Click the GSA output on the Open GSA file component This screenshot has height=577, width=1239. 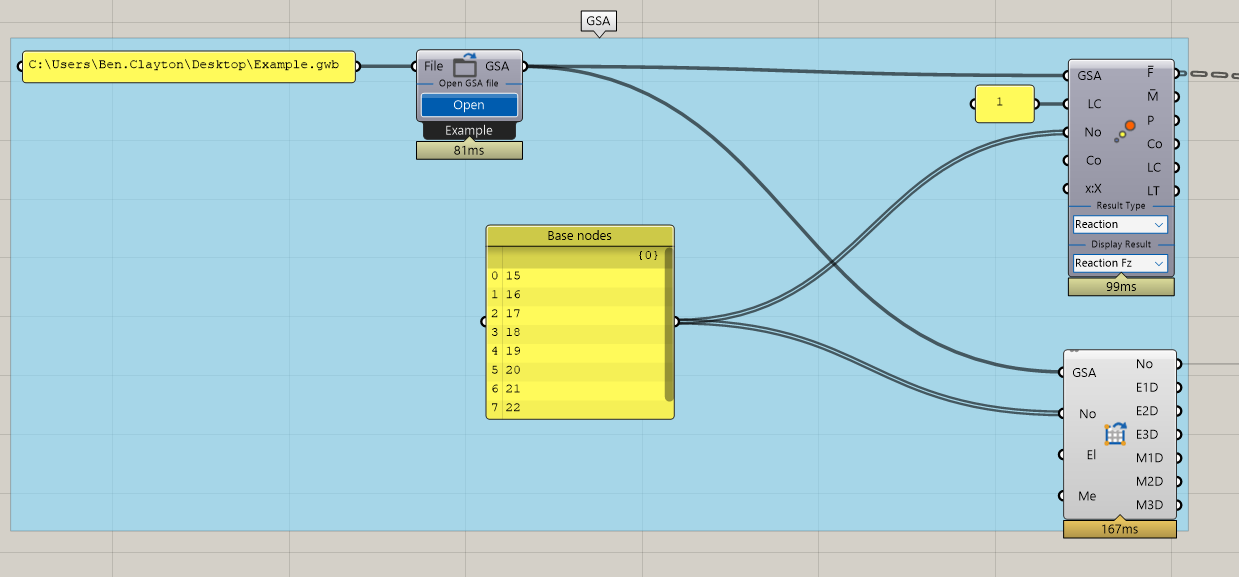497,66
